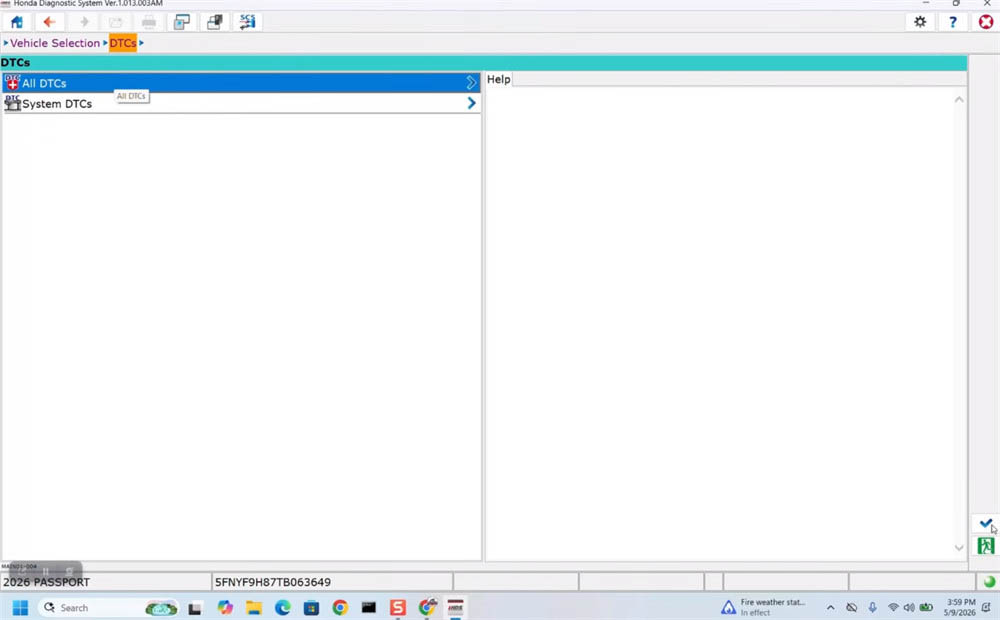
Task: Open the black terminal taskbar icon
Action: tap(369, 608)
